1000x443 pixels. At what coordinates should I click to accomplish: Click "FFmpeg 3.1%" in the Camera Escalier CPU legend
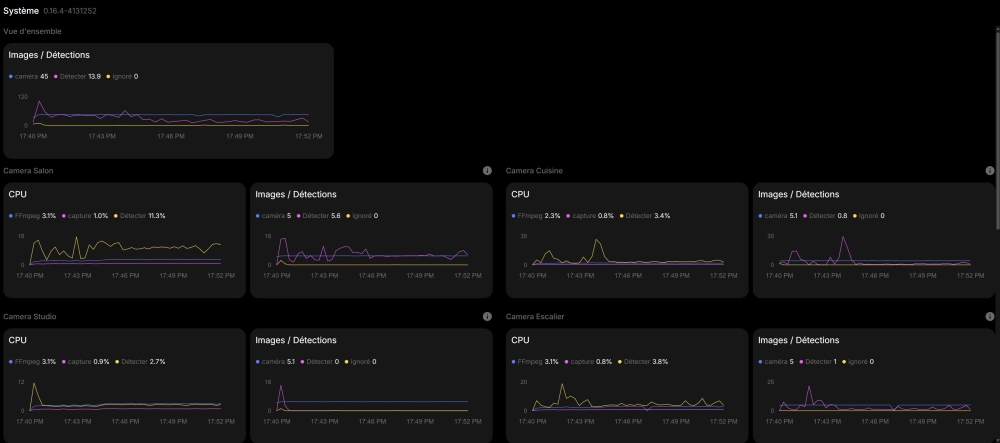535,362
